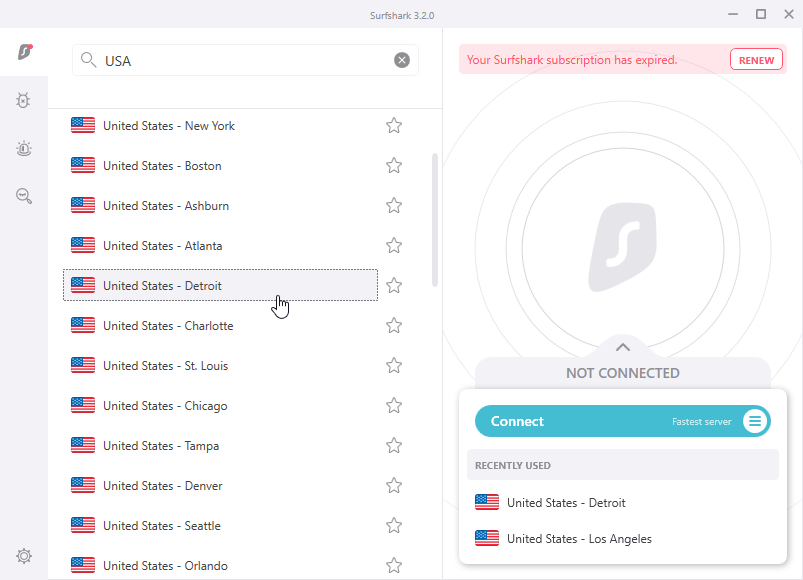Click the magnifier icon in search box
803x580 pixels.
(x=89, y=60)
